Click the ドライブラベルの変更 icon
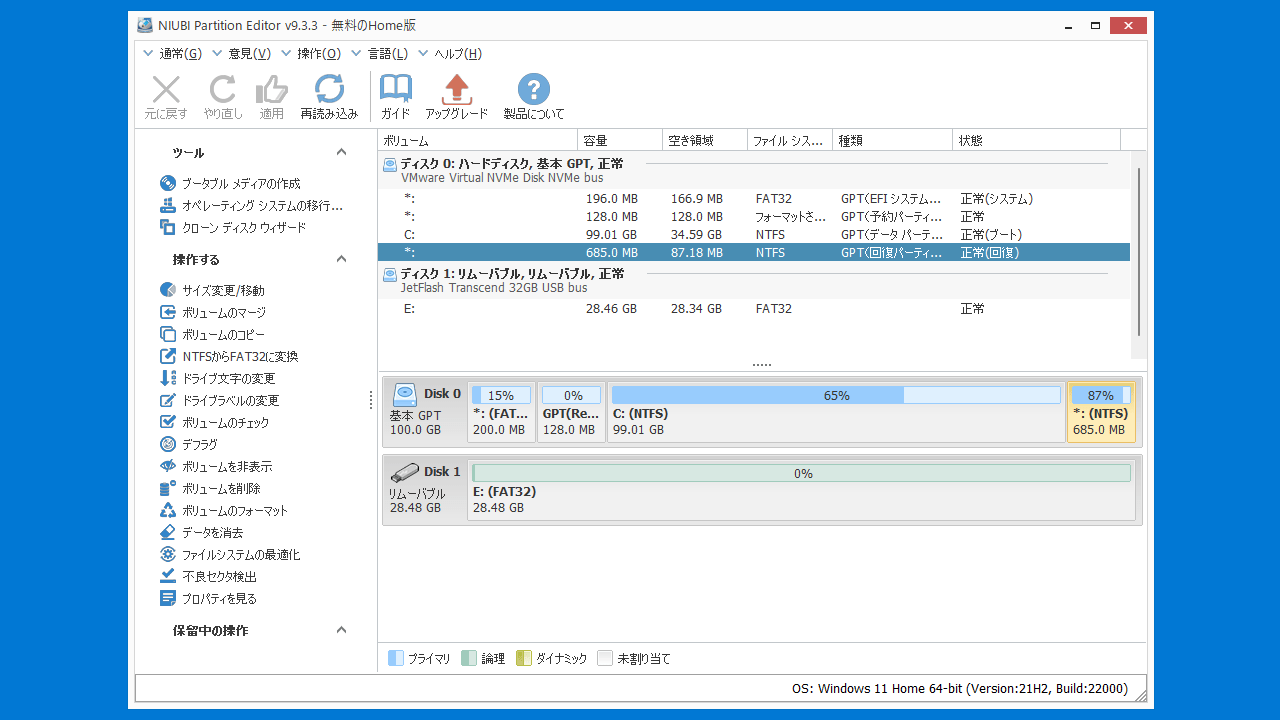The height and width of the screenshot is (720, 1280). pyautogui.click(x=168, y=400)
